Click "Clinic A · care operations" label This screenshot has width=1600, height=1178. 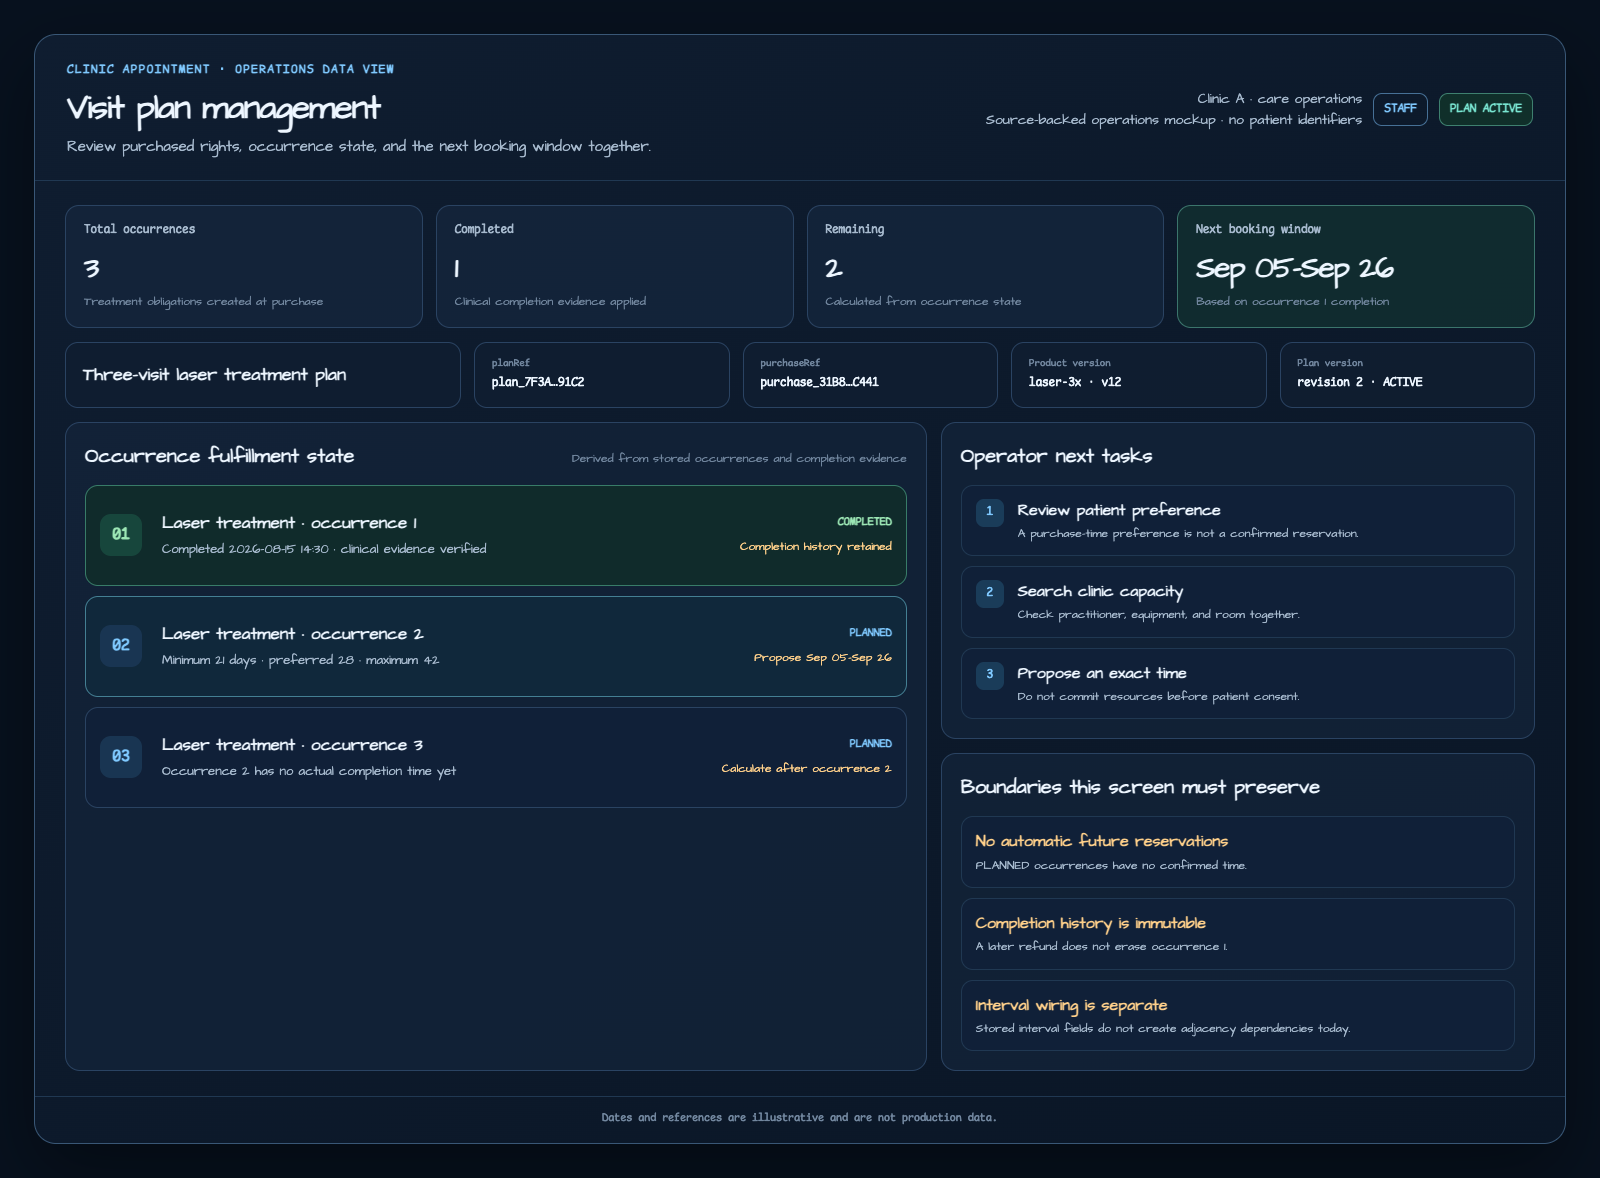click(1280, 99)
